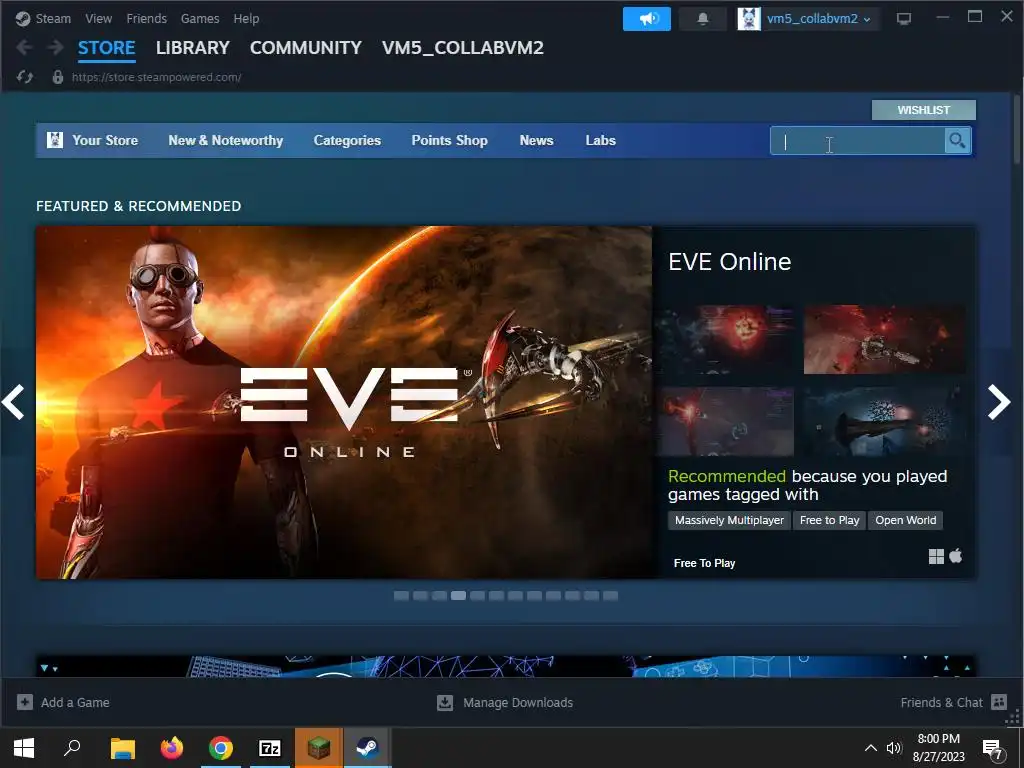Click the Steam logo in menu bar
Image resolution: width=1024 pixels, height=768 pixels.
23,18
